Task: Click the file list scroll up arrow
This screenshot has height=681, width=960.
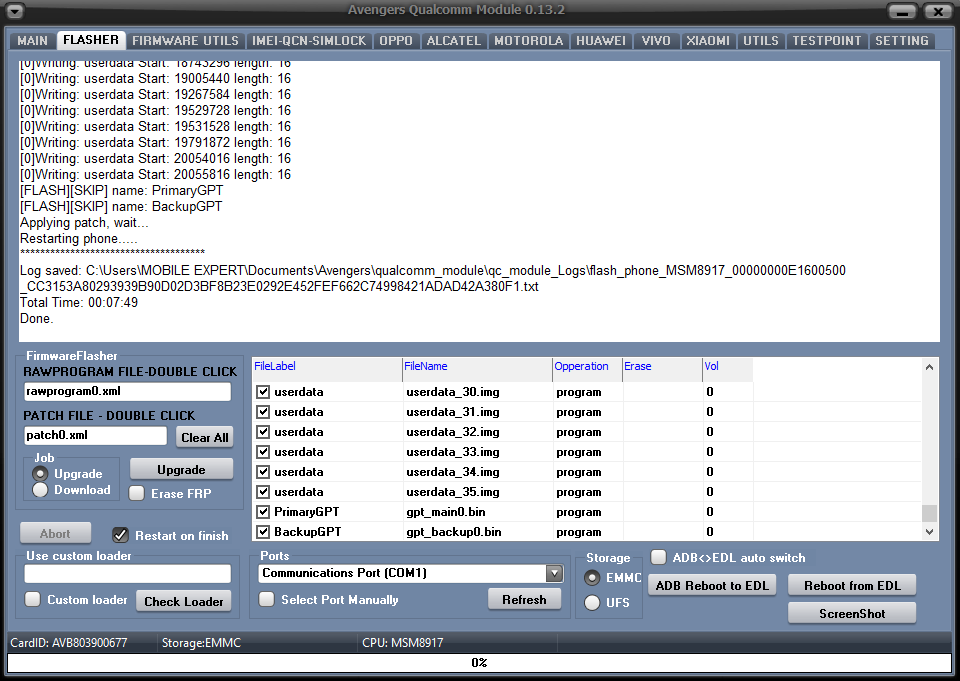Action: (929, 367)
